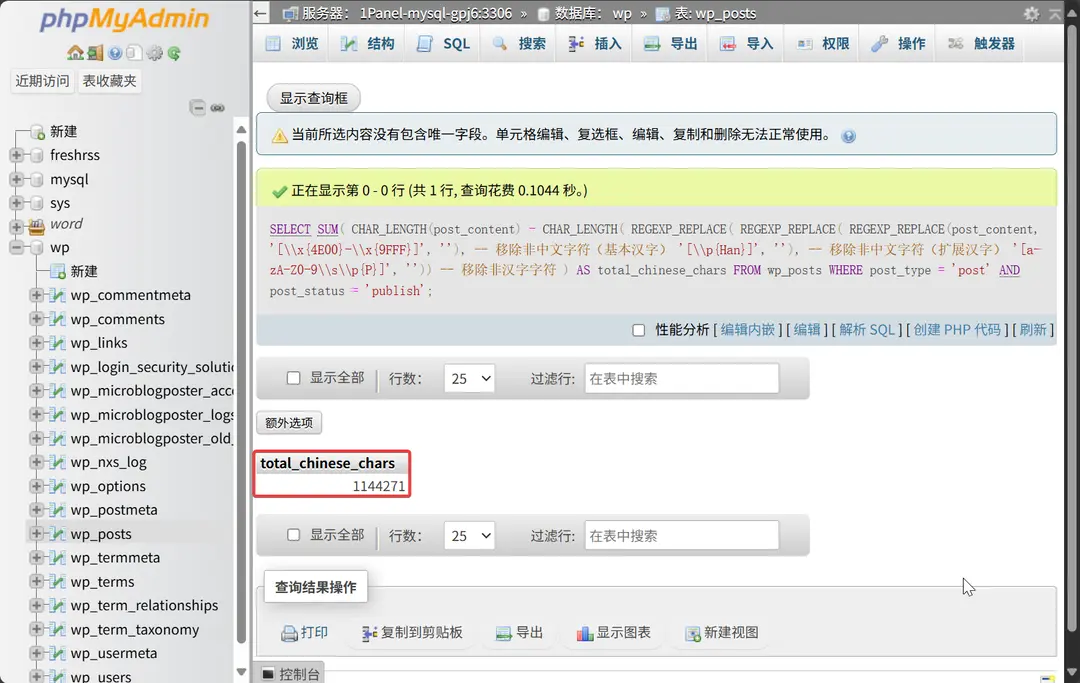Click the upper 过滤行 search field

tap(681, 378)
